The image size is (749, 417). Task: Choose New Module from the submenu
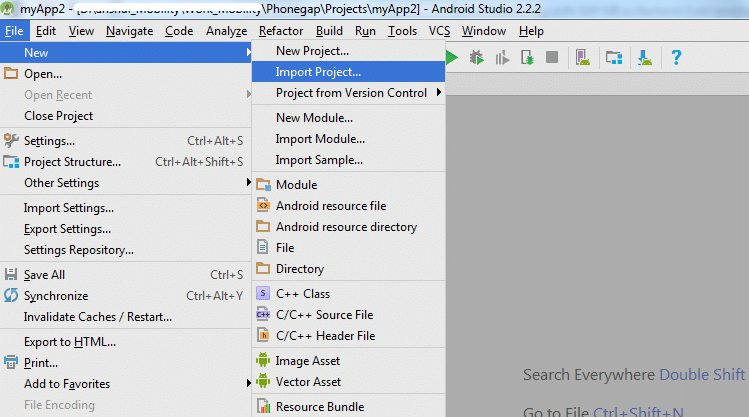pos(314,118)
